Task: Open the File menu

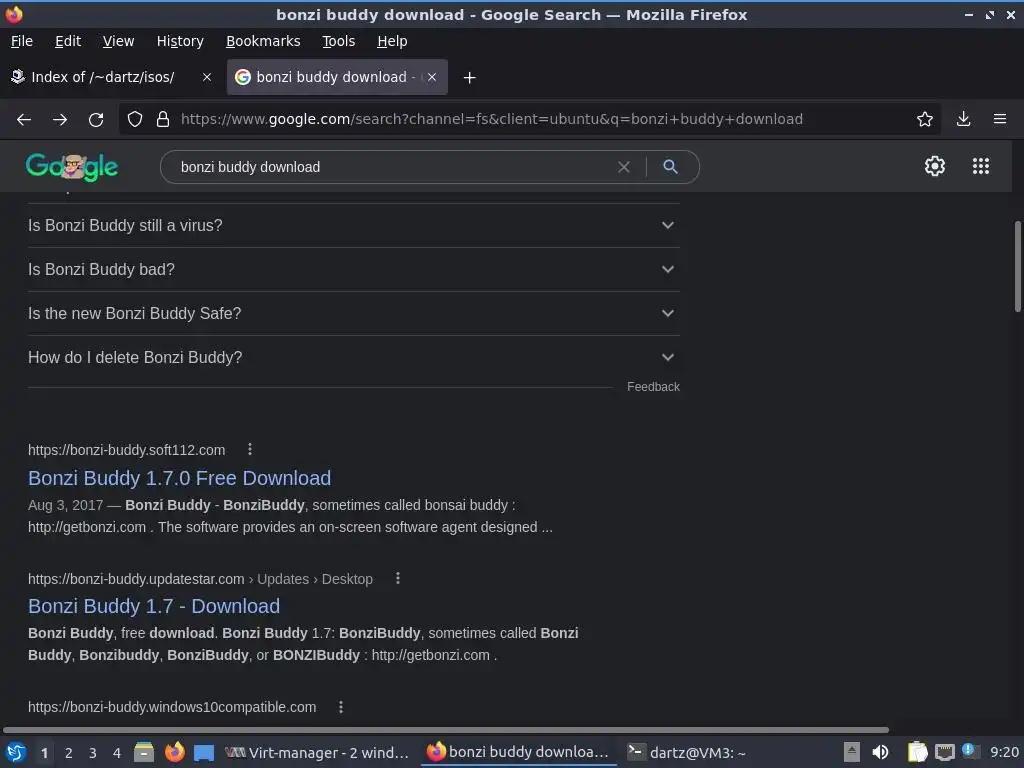Action: click(22, 41)
